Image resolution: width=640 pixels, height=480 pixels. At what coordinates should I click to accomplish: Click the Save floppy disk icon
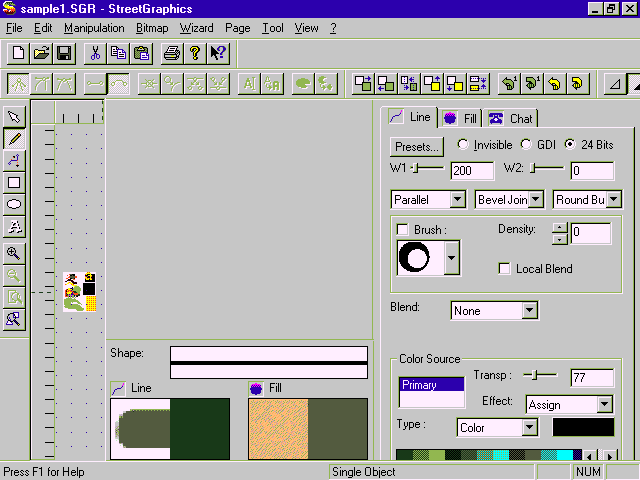tap(64, 53)
